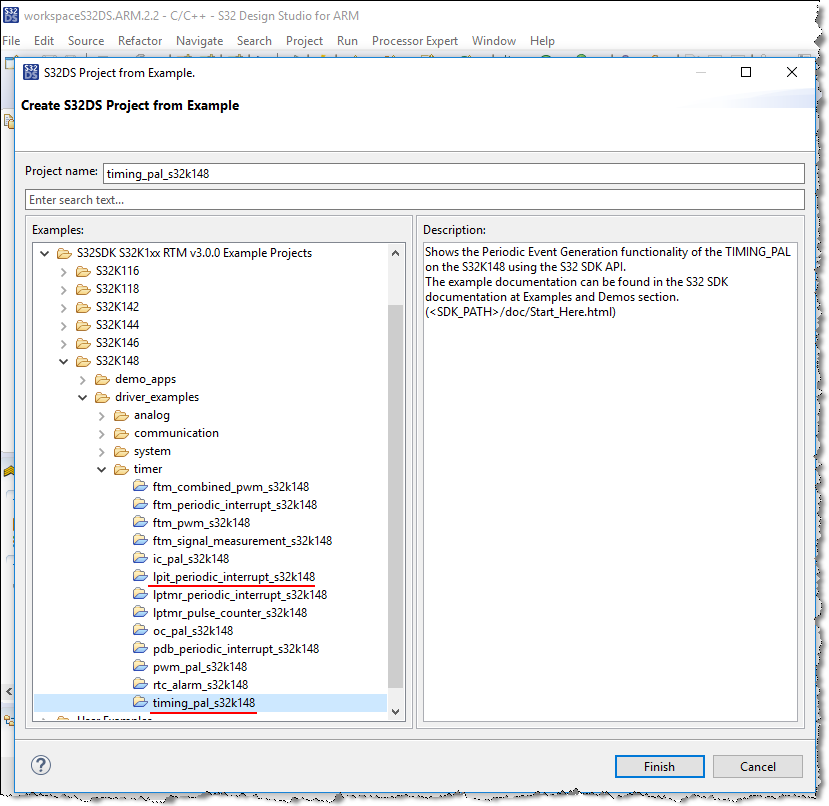This screenshot has height=806, width=829.
Task: Select the analog folder icon
Action: click(x=121, y=415)
